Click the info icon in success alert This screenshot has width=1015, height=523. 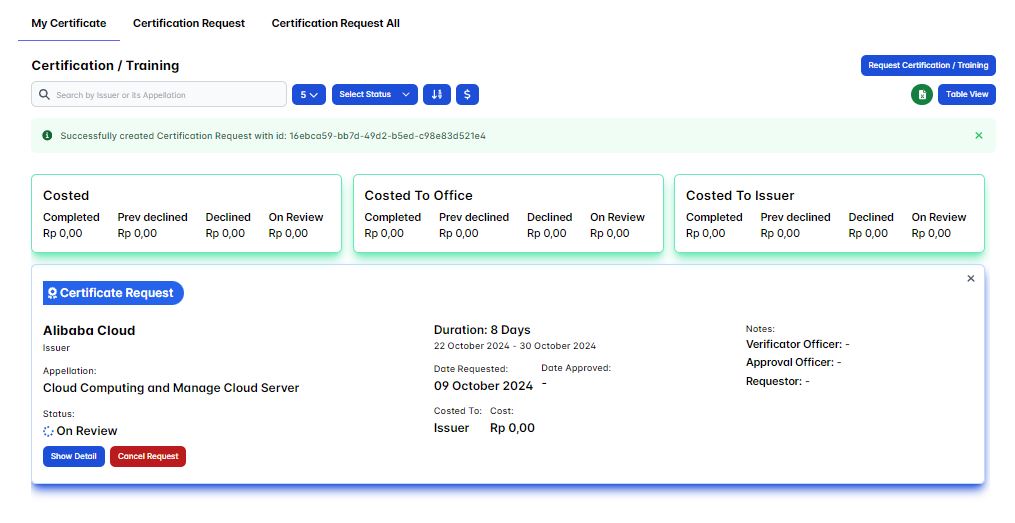pos(47,135)
